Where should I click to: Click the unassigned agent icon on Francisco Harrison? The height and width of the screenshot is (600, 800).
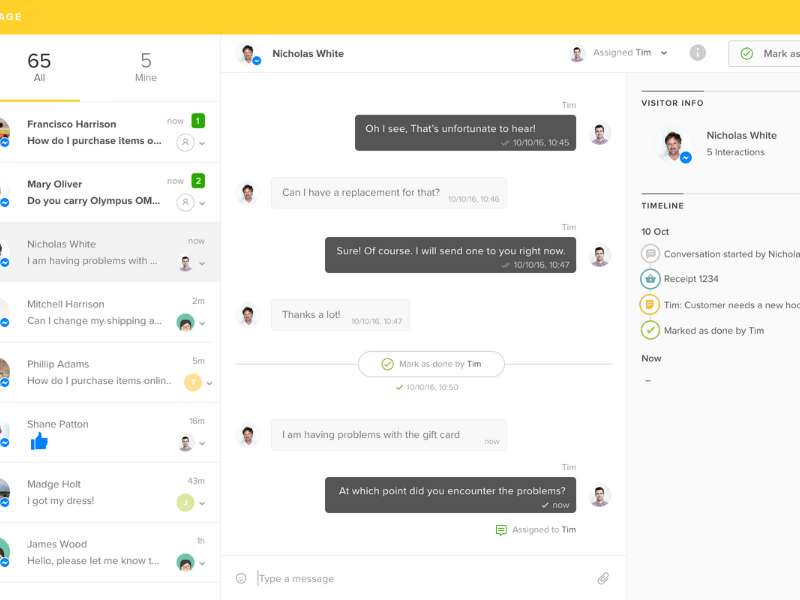[x=185, y=143]
